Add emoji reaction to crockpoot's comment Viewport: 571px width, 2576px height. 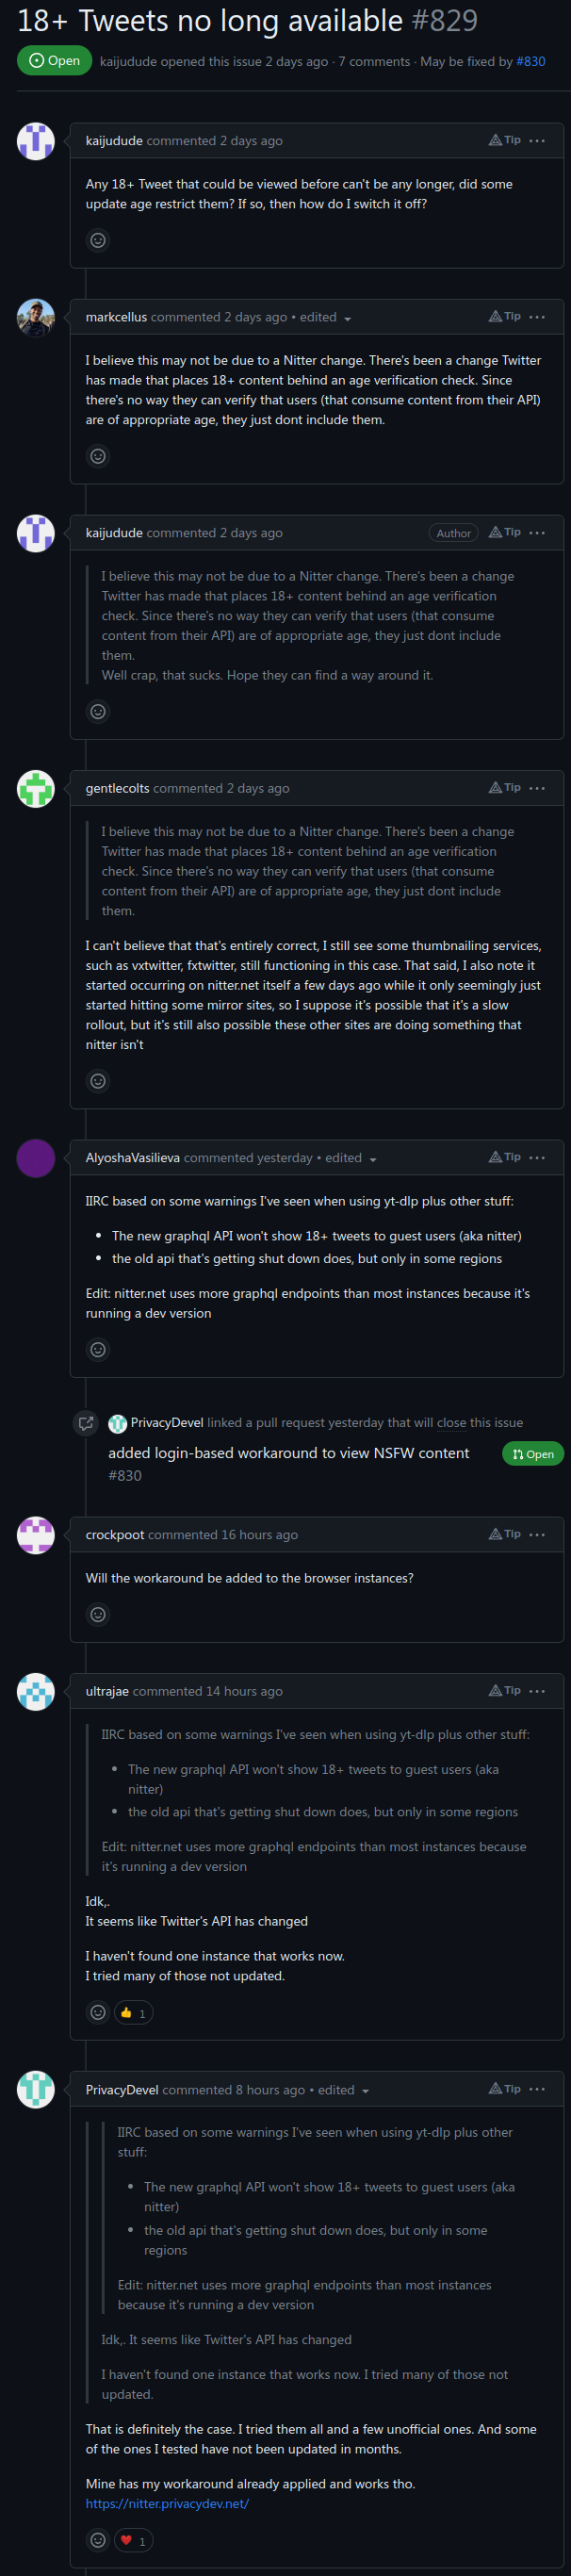[98, 1614]
